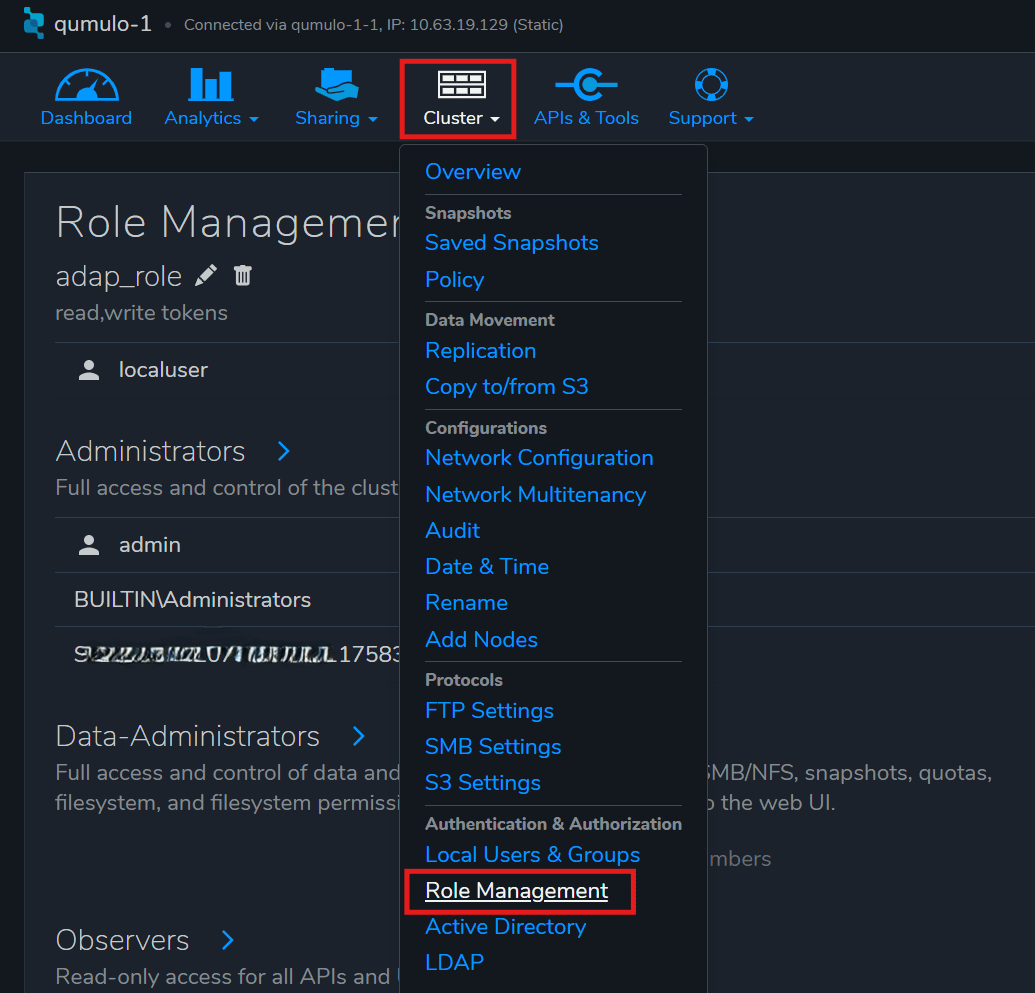1035x993 pixels.
Task: Click the Administrators role heading
Action: (150, 452)
